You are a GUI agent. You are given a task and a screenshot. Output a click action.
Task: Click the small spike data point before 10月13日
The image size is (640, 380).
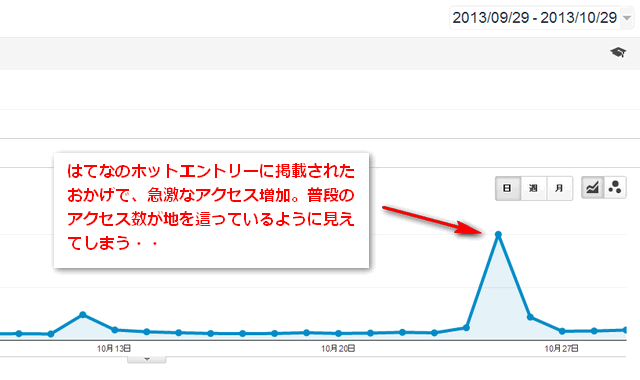83,314
